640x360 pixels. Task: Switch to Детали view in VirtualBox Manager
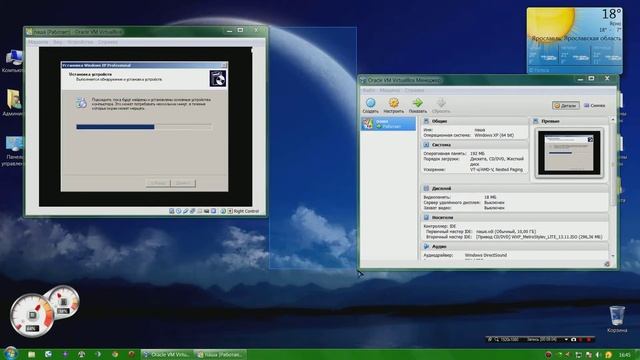pyautogui.click(x=566, y=105)
